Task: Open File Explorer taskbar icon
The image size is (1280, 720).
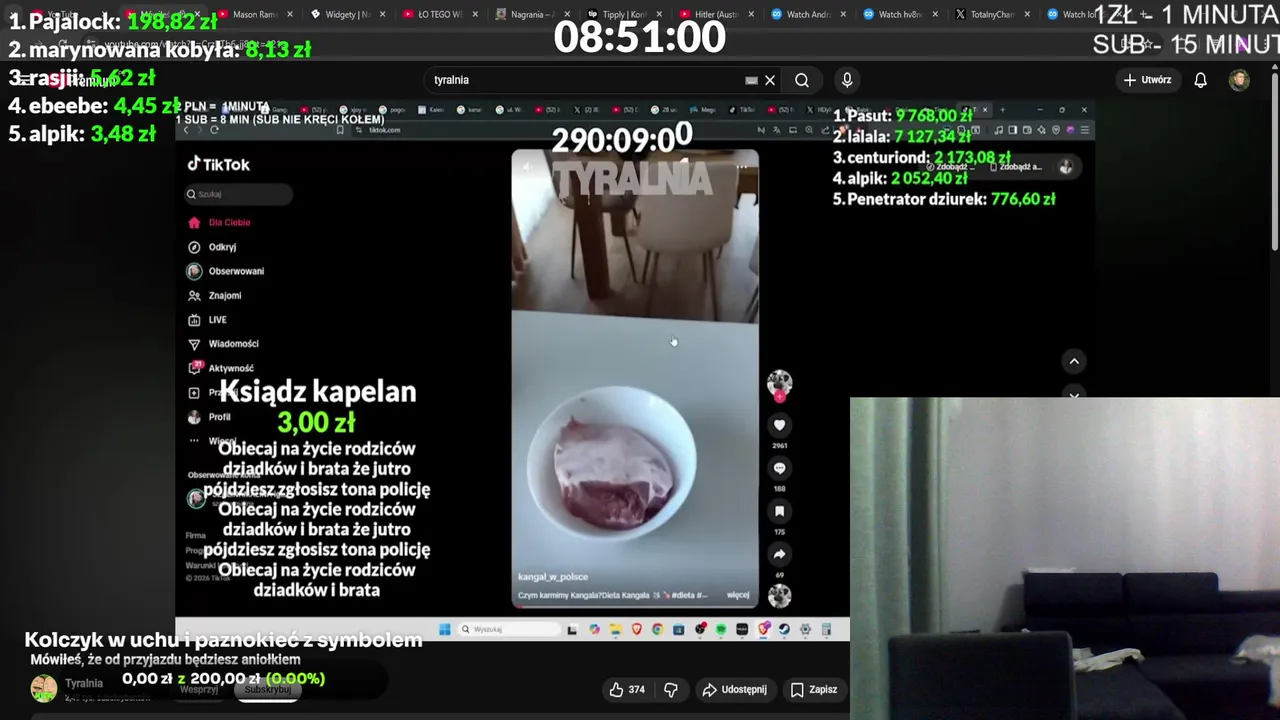Action: pyautogui.click(x=615, y=629)
